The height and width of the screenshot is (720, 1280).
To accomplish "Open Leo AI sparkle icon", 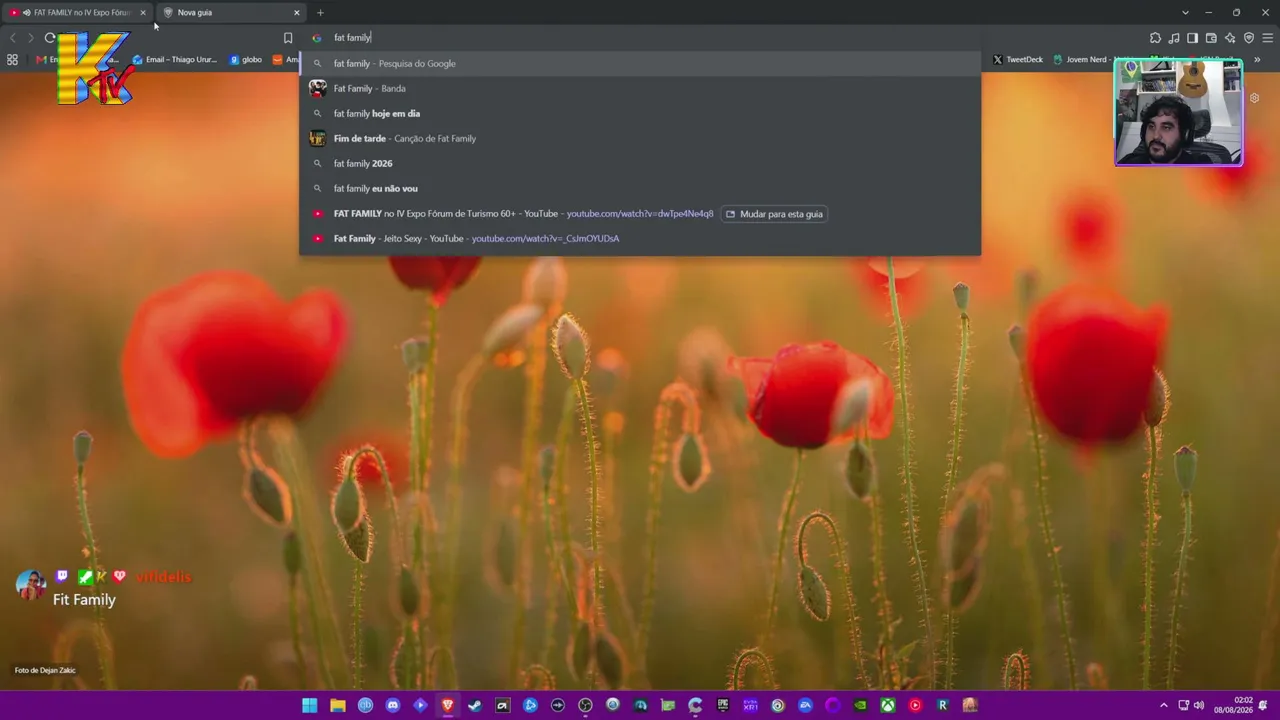I will [x=1230, y=38].
